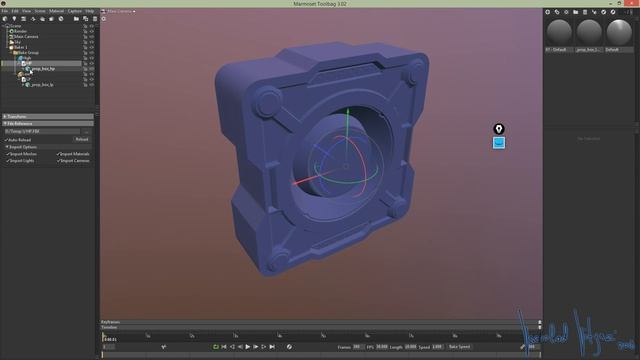The image size is (640, 360).
Task: Click the Add Camera icon in scene toolbar
Action: 23,19
